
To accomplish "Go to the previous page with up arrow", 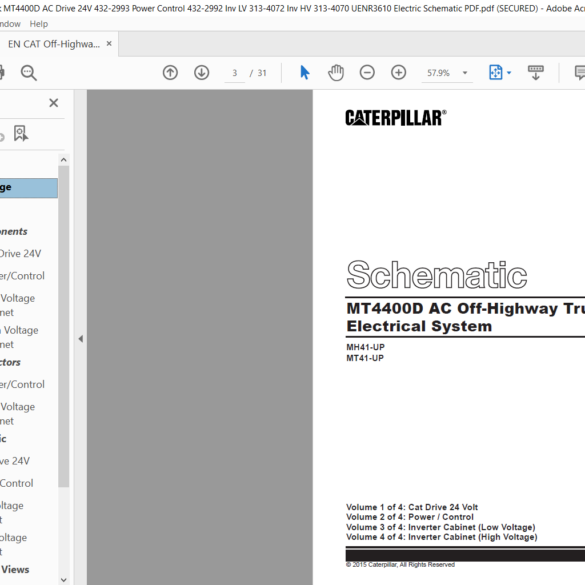I will [170, 72].
